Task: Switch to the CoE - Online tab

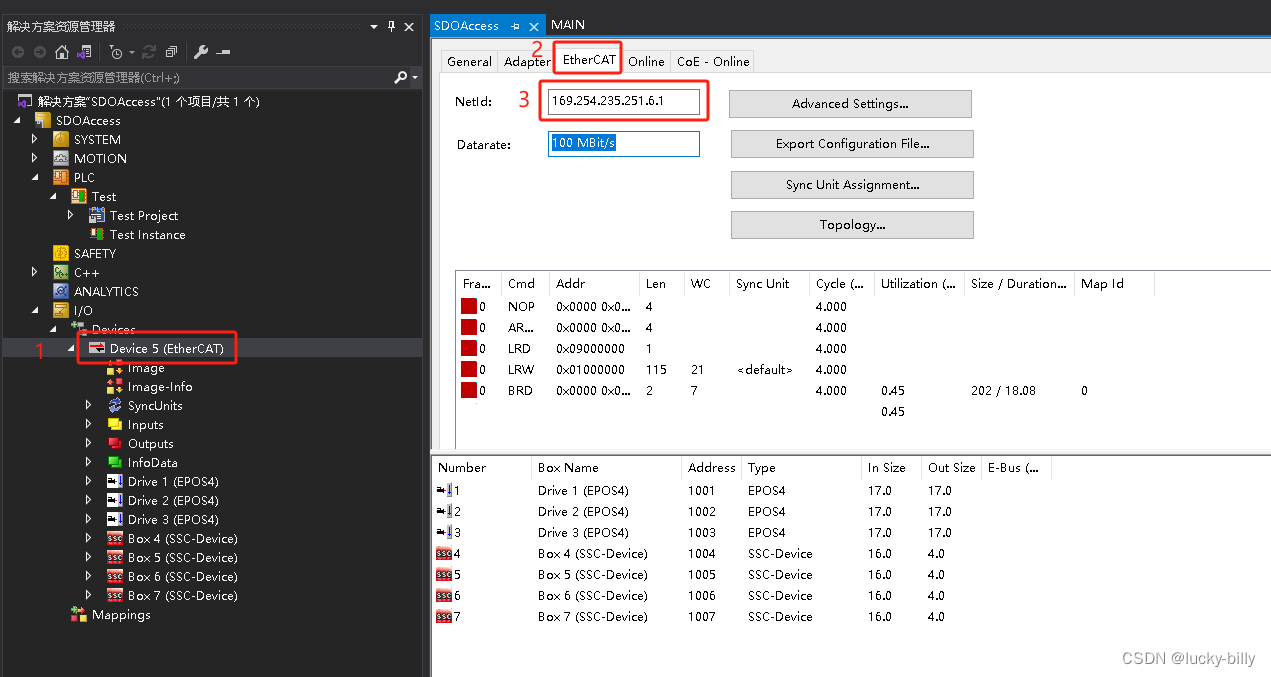Action: tap(712, 61)
